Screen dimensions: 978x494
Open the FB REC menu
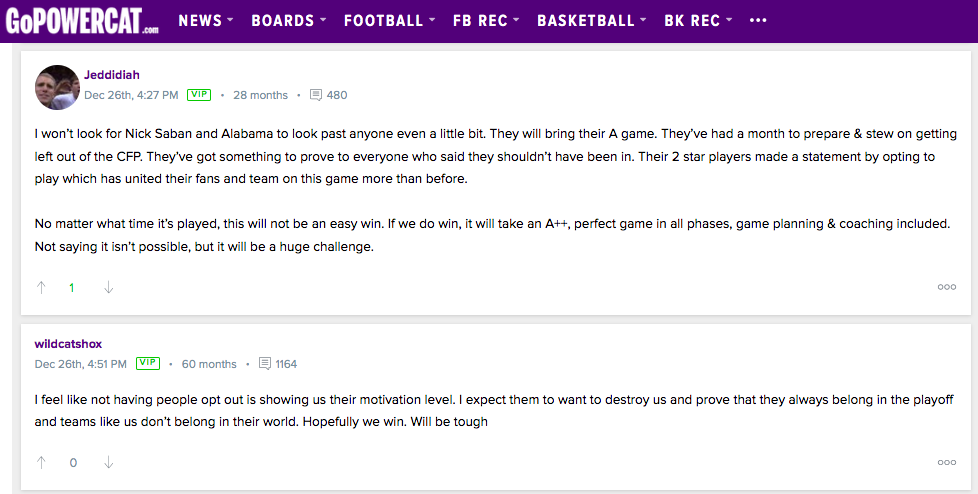(486, 20)
